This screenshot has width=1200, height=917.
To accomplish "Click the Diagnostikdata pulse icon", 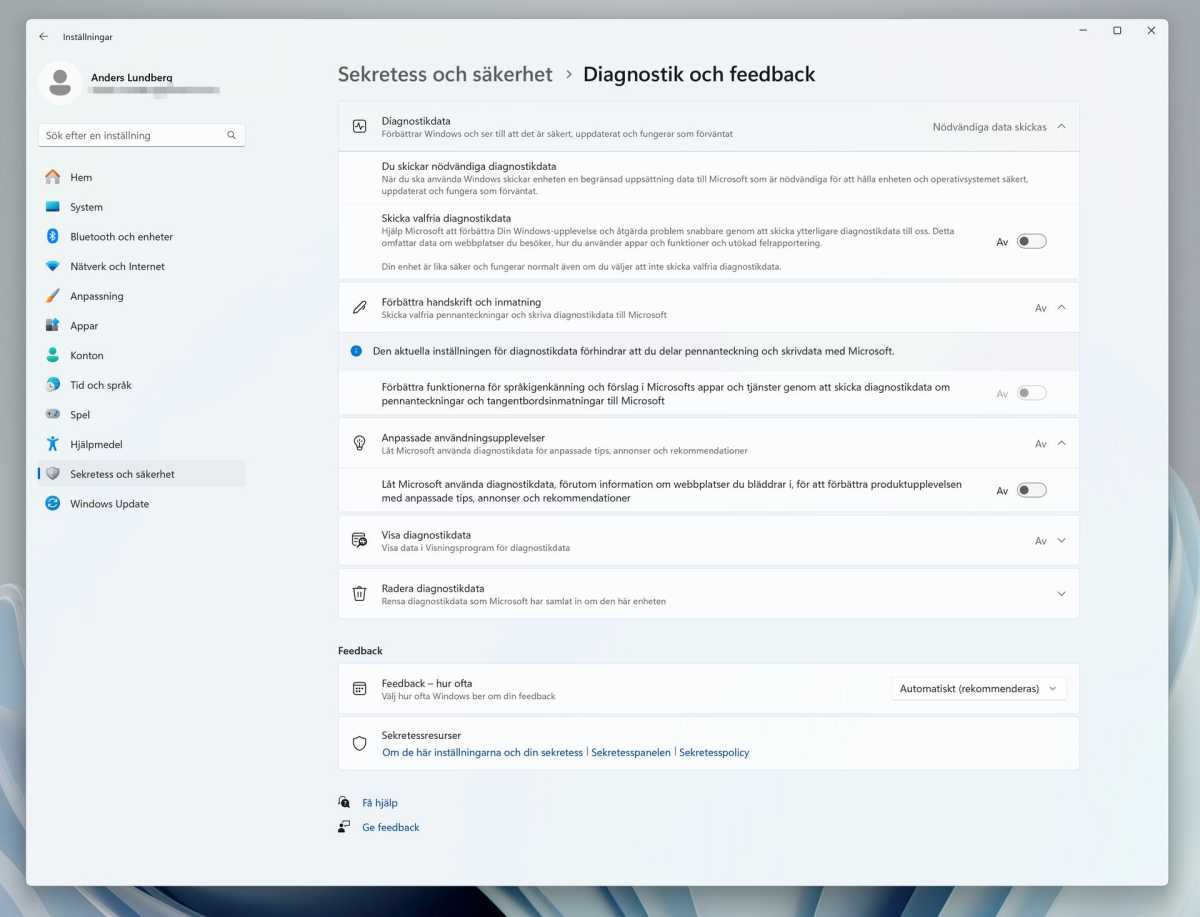I will coord(360,126).
